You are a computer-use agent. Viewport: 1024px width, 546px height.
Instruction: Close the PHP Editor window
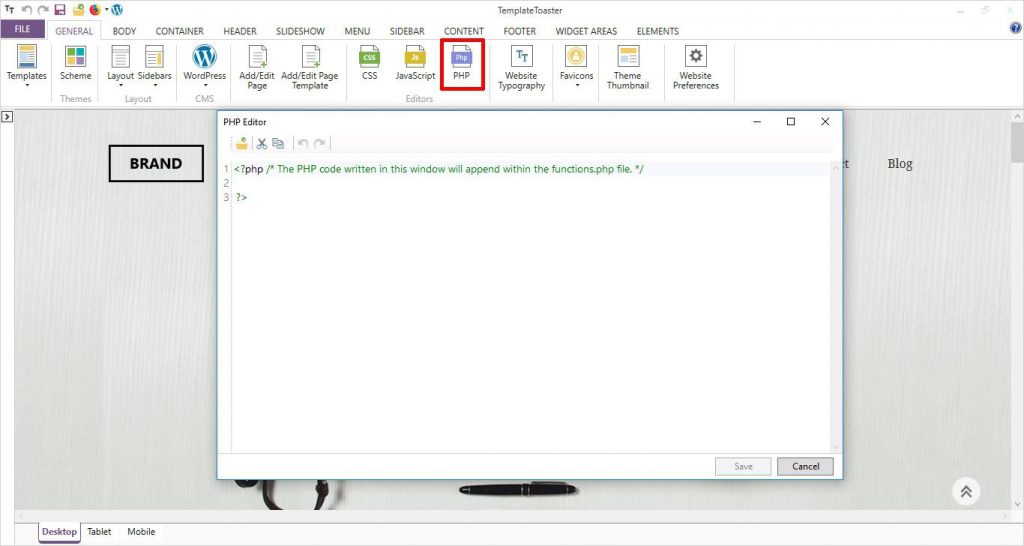click(x=825, y=121)
